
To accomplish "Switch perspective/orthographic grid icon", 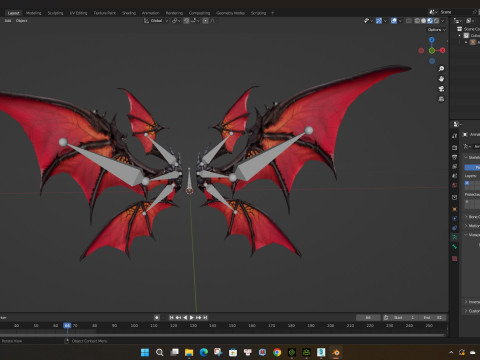I will coord(441,99).
